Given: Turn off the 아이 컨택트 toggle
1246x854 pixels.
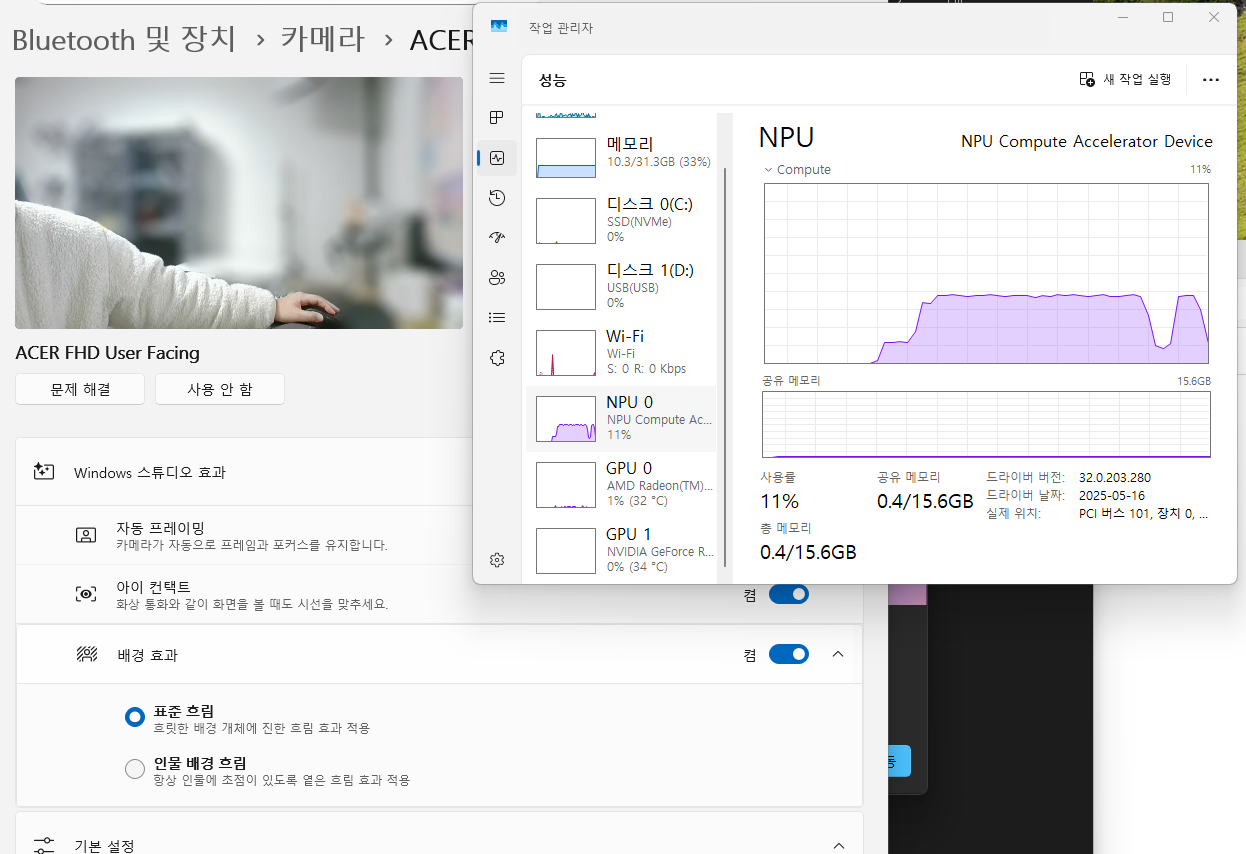Looking at the screenshot, I should [788, 595].
